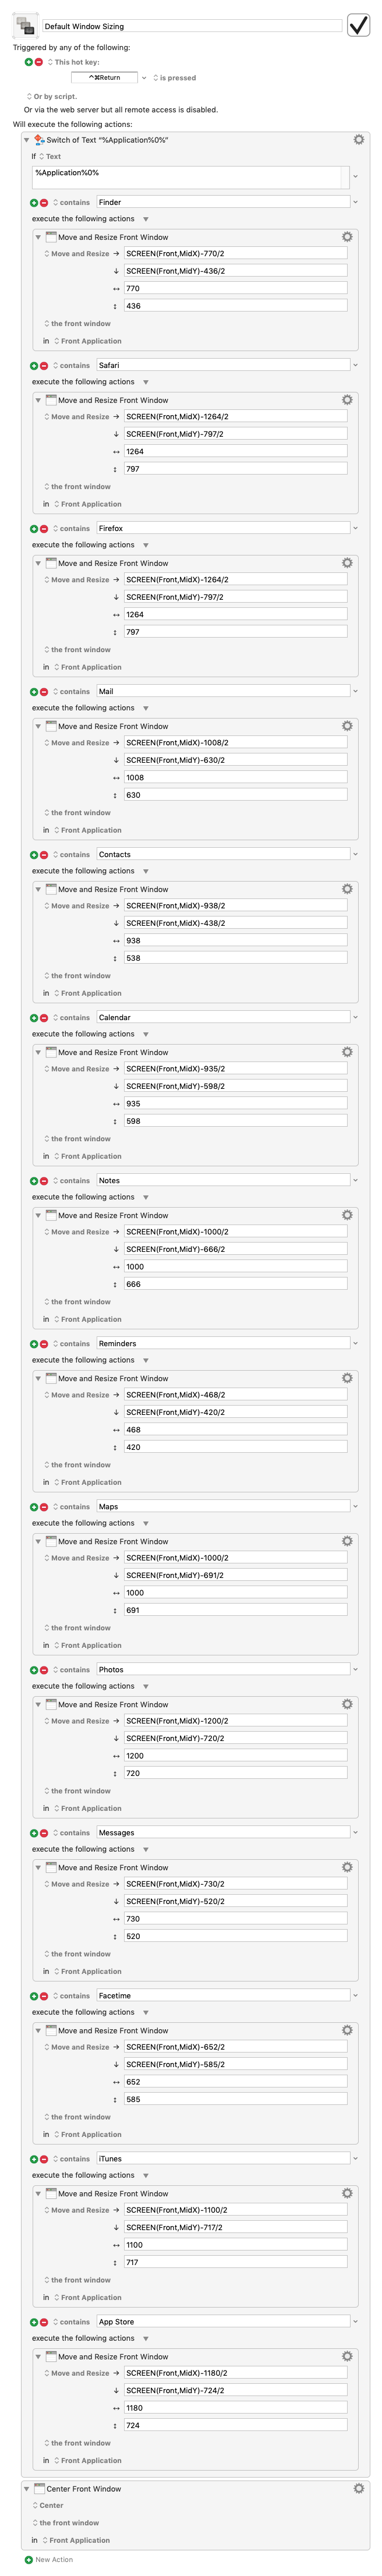Remove the hot key trigger with red minus
The width and height of the screenshot is (382, 2576).
pos(39,62)
